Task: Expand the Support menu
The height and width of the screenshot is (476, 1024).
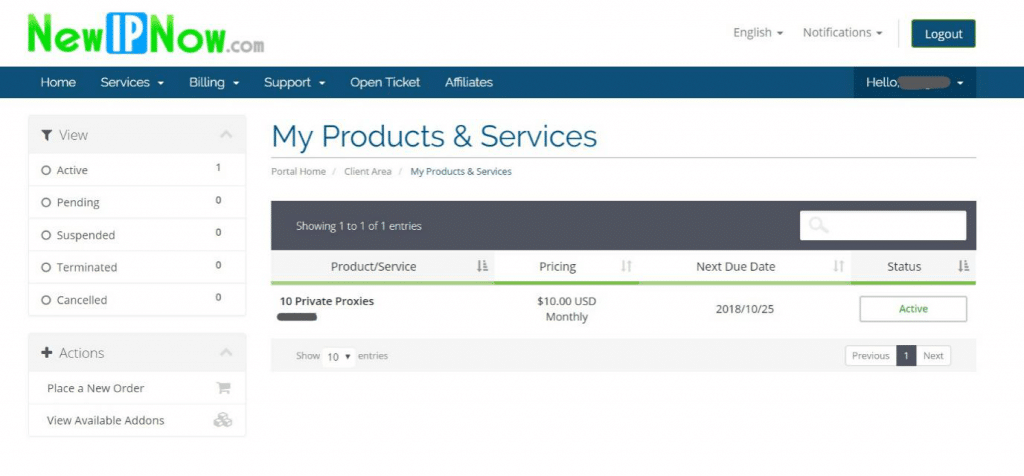Action: pyautogui.click(x=295, y=82)
